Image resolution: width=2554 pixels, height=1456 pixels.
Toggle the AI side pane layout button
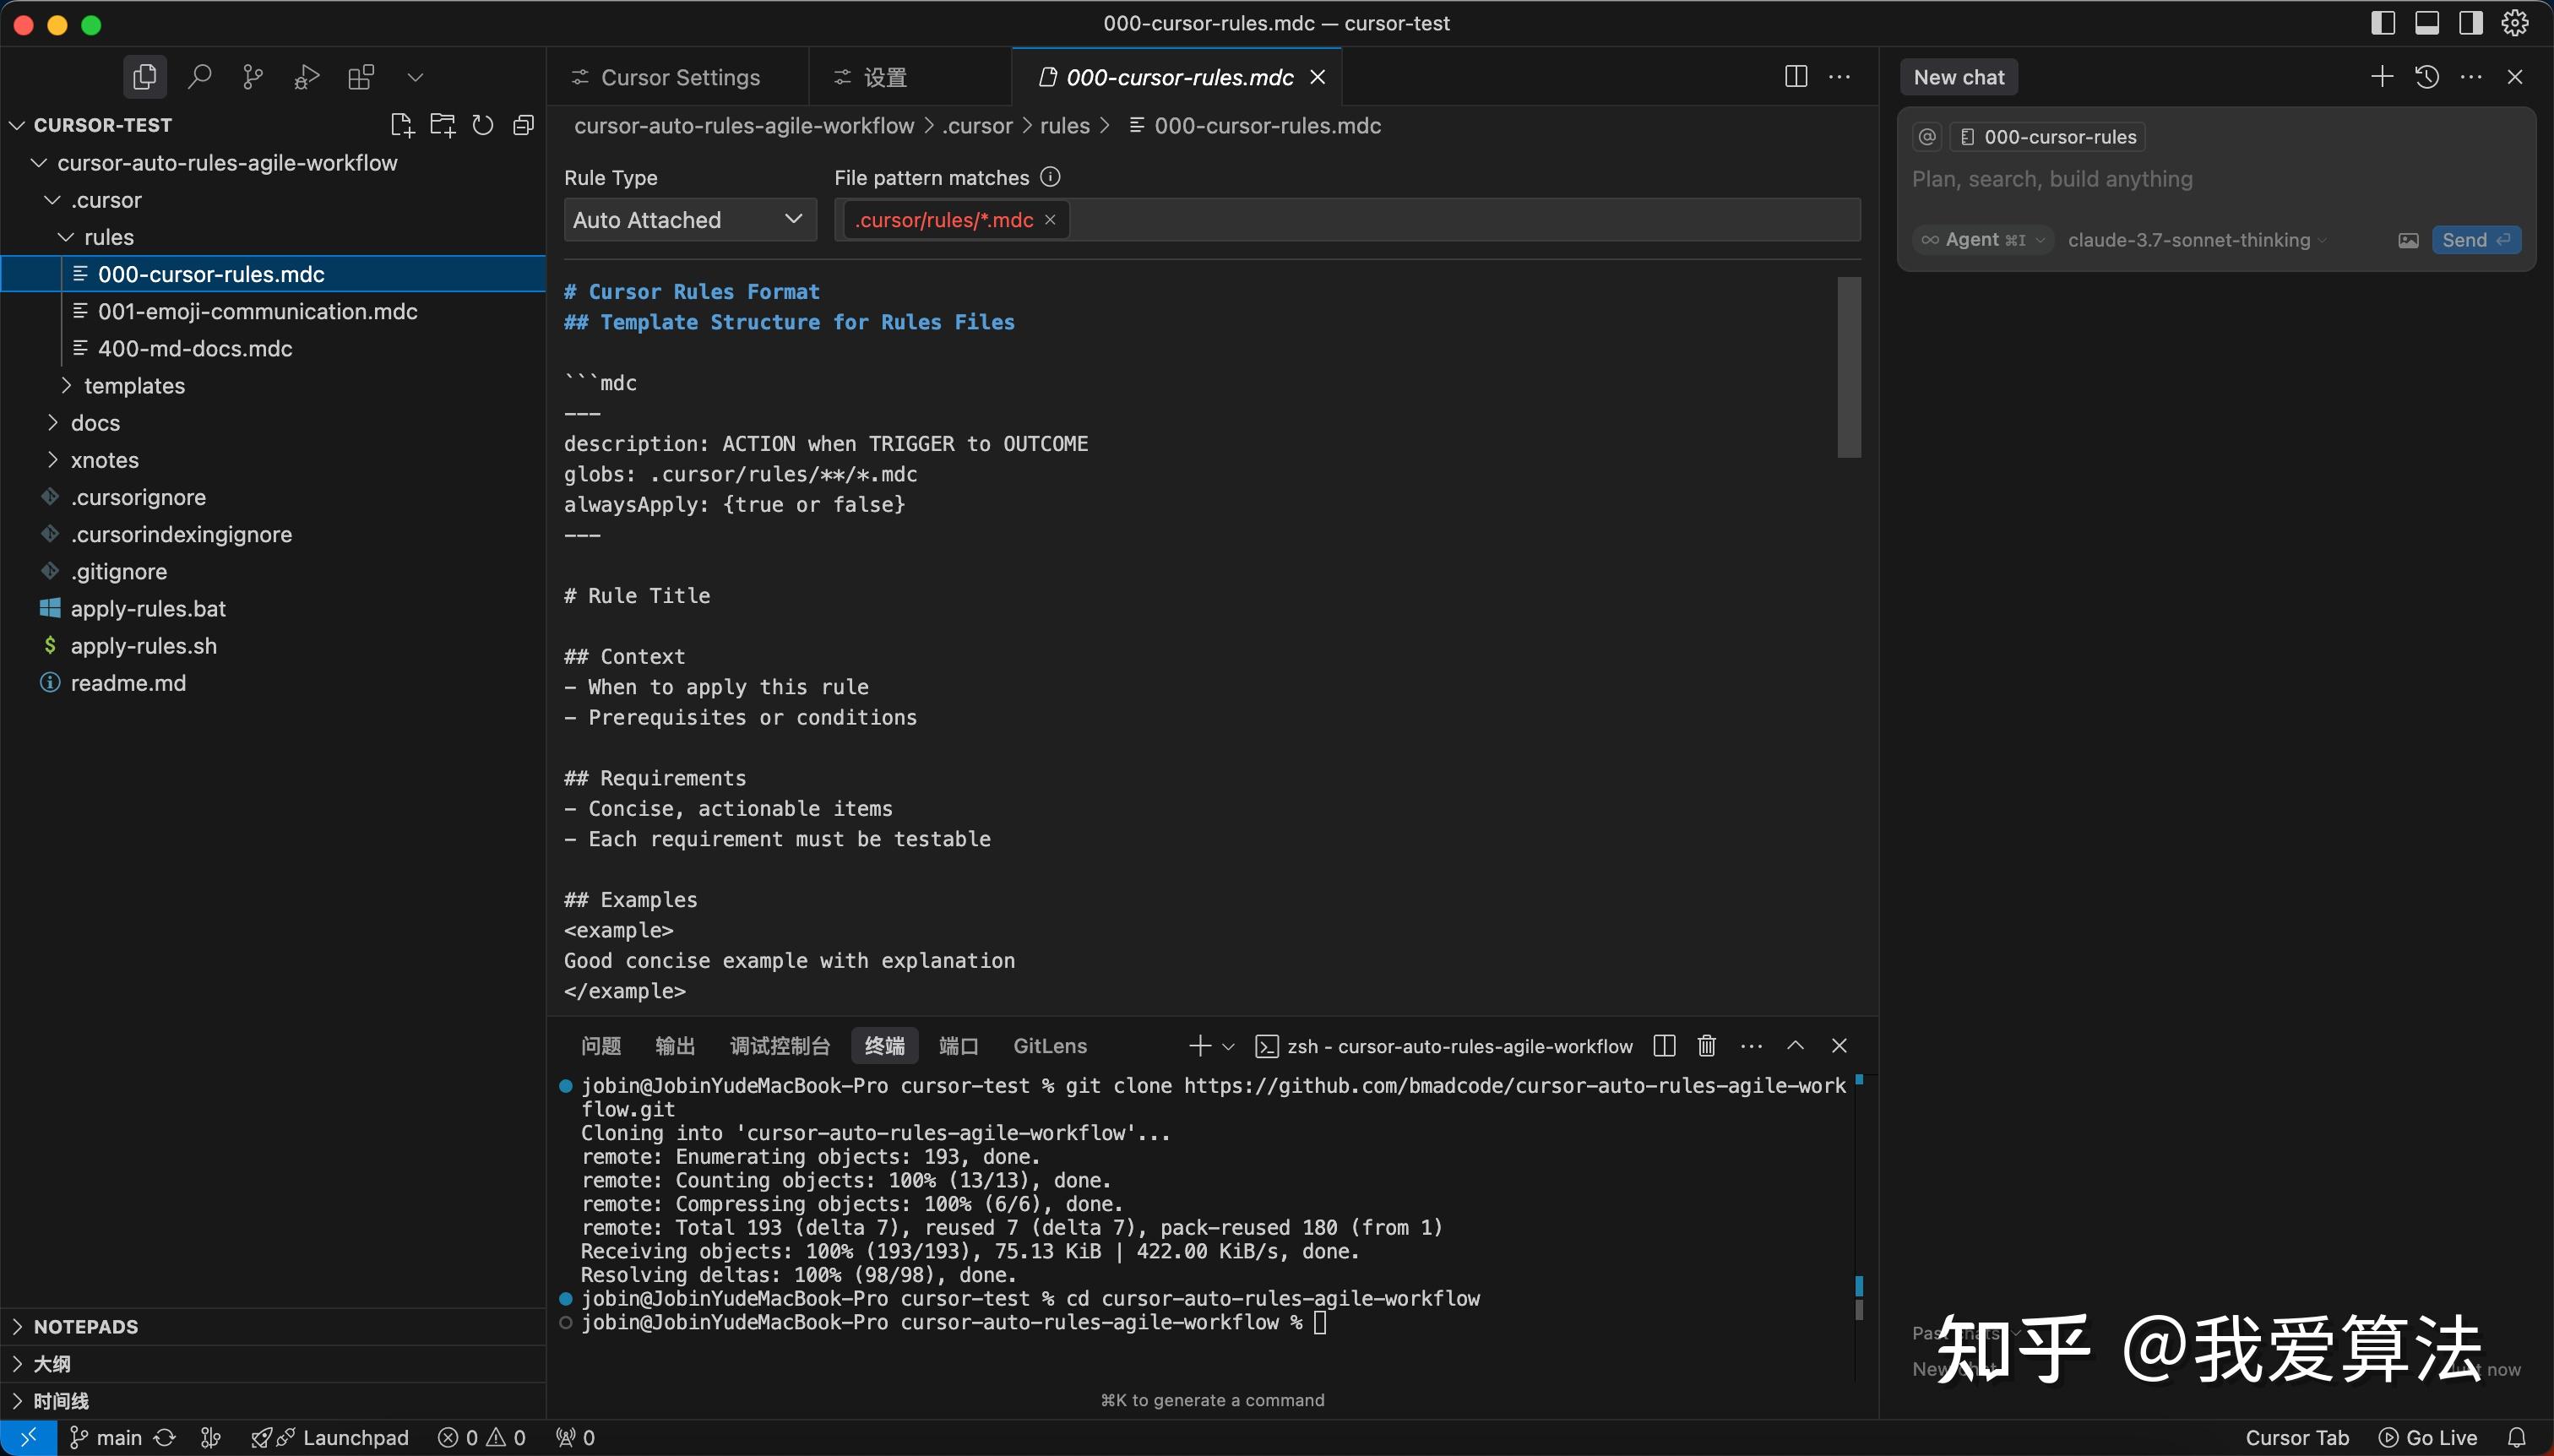tap(2471, 23)
